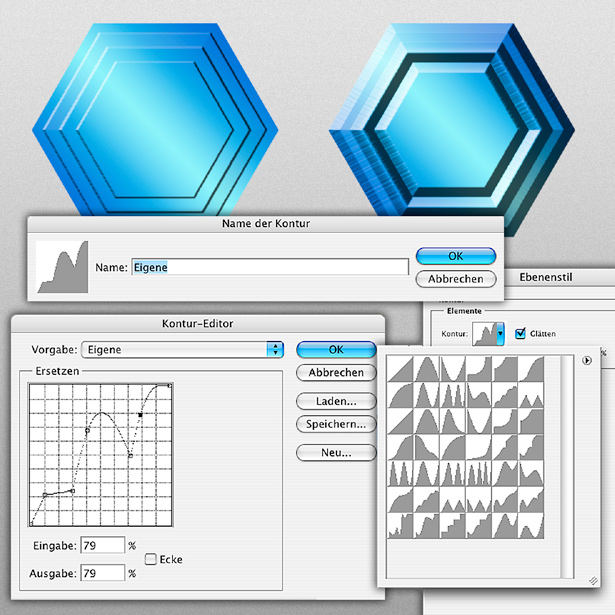
Task: Choose the blocky staircase preset in bottom row
Action: pyautogui.click(x=453, y=525)
